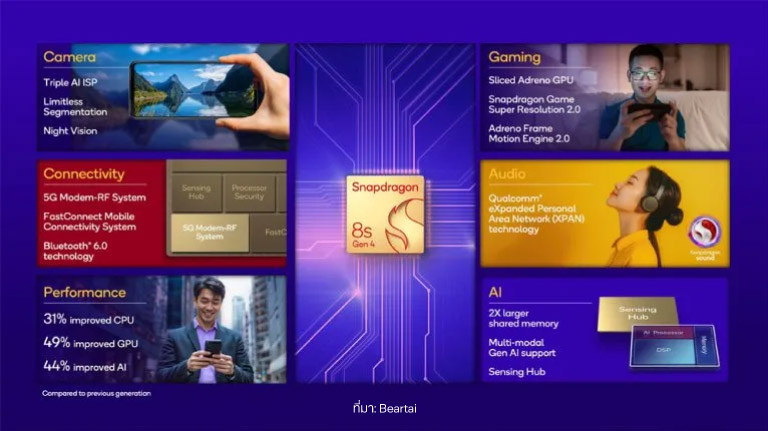Click the Audio heading

click(x=507, y=174)
